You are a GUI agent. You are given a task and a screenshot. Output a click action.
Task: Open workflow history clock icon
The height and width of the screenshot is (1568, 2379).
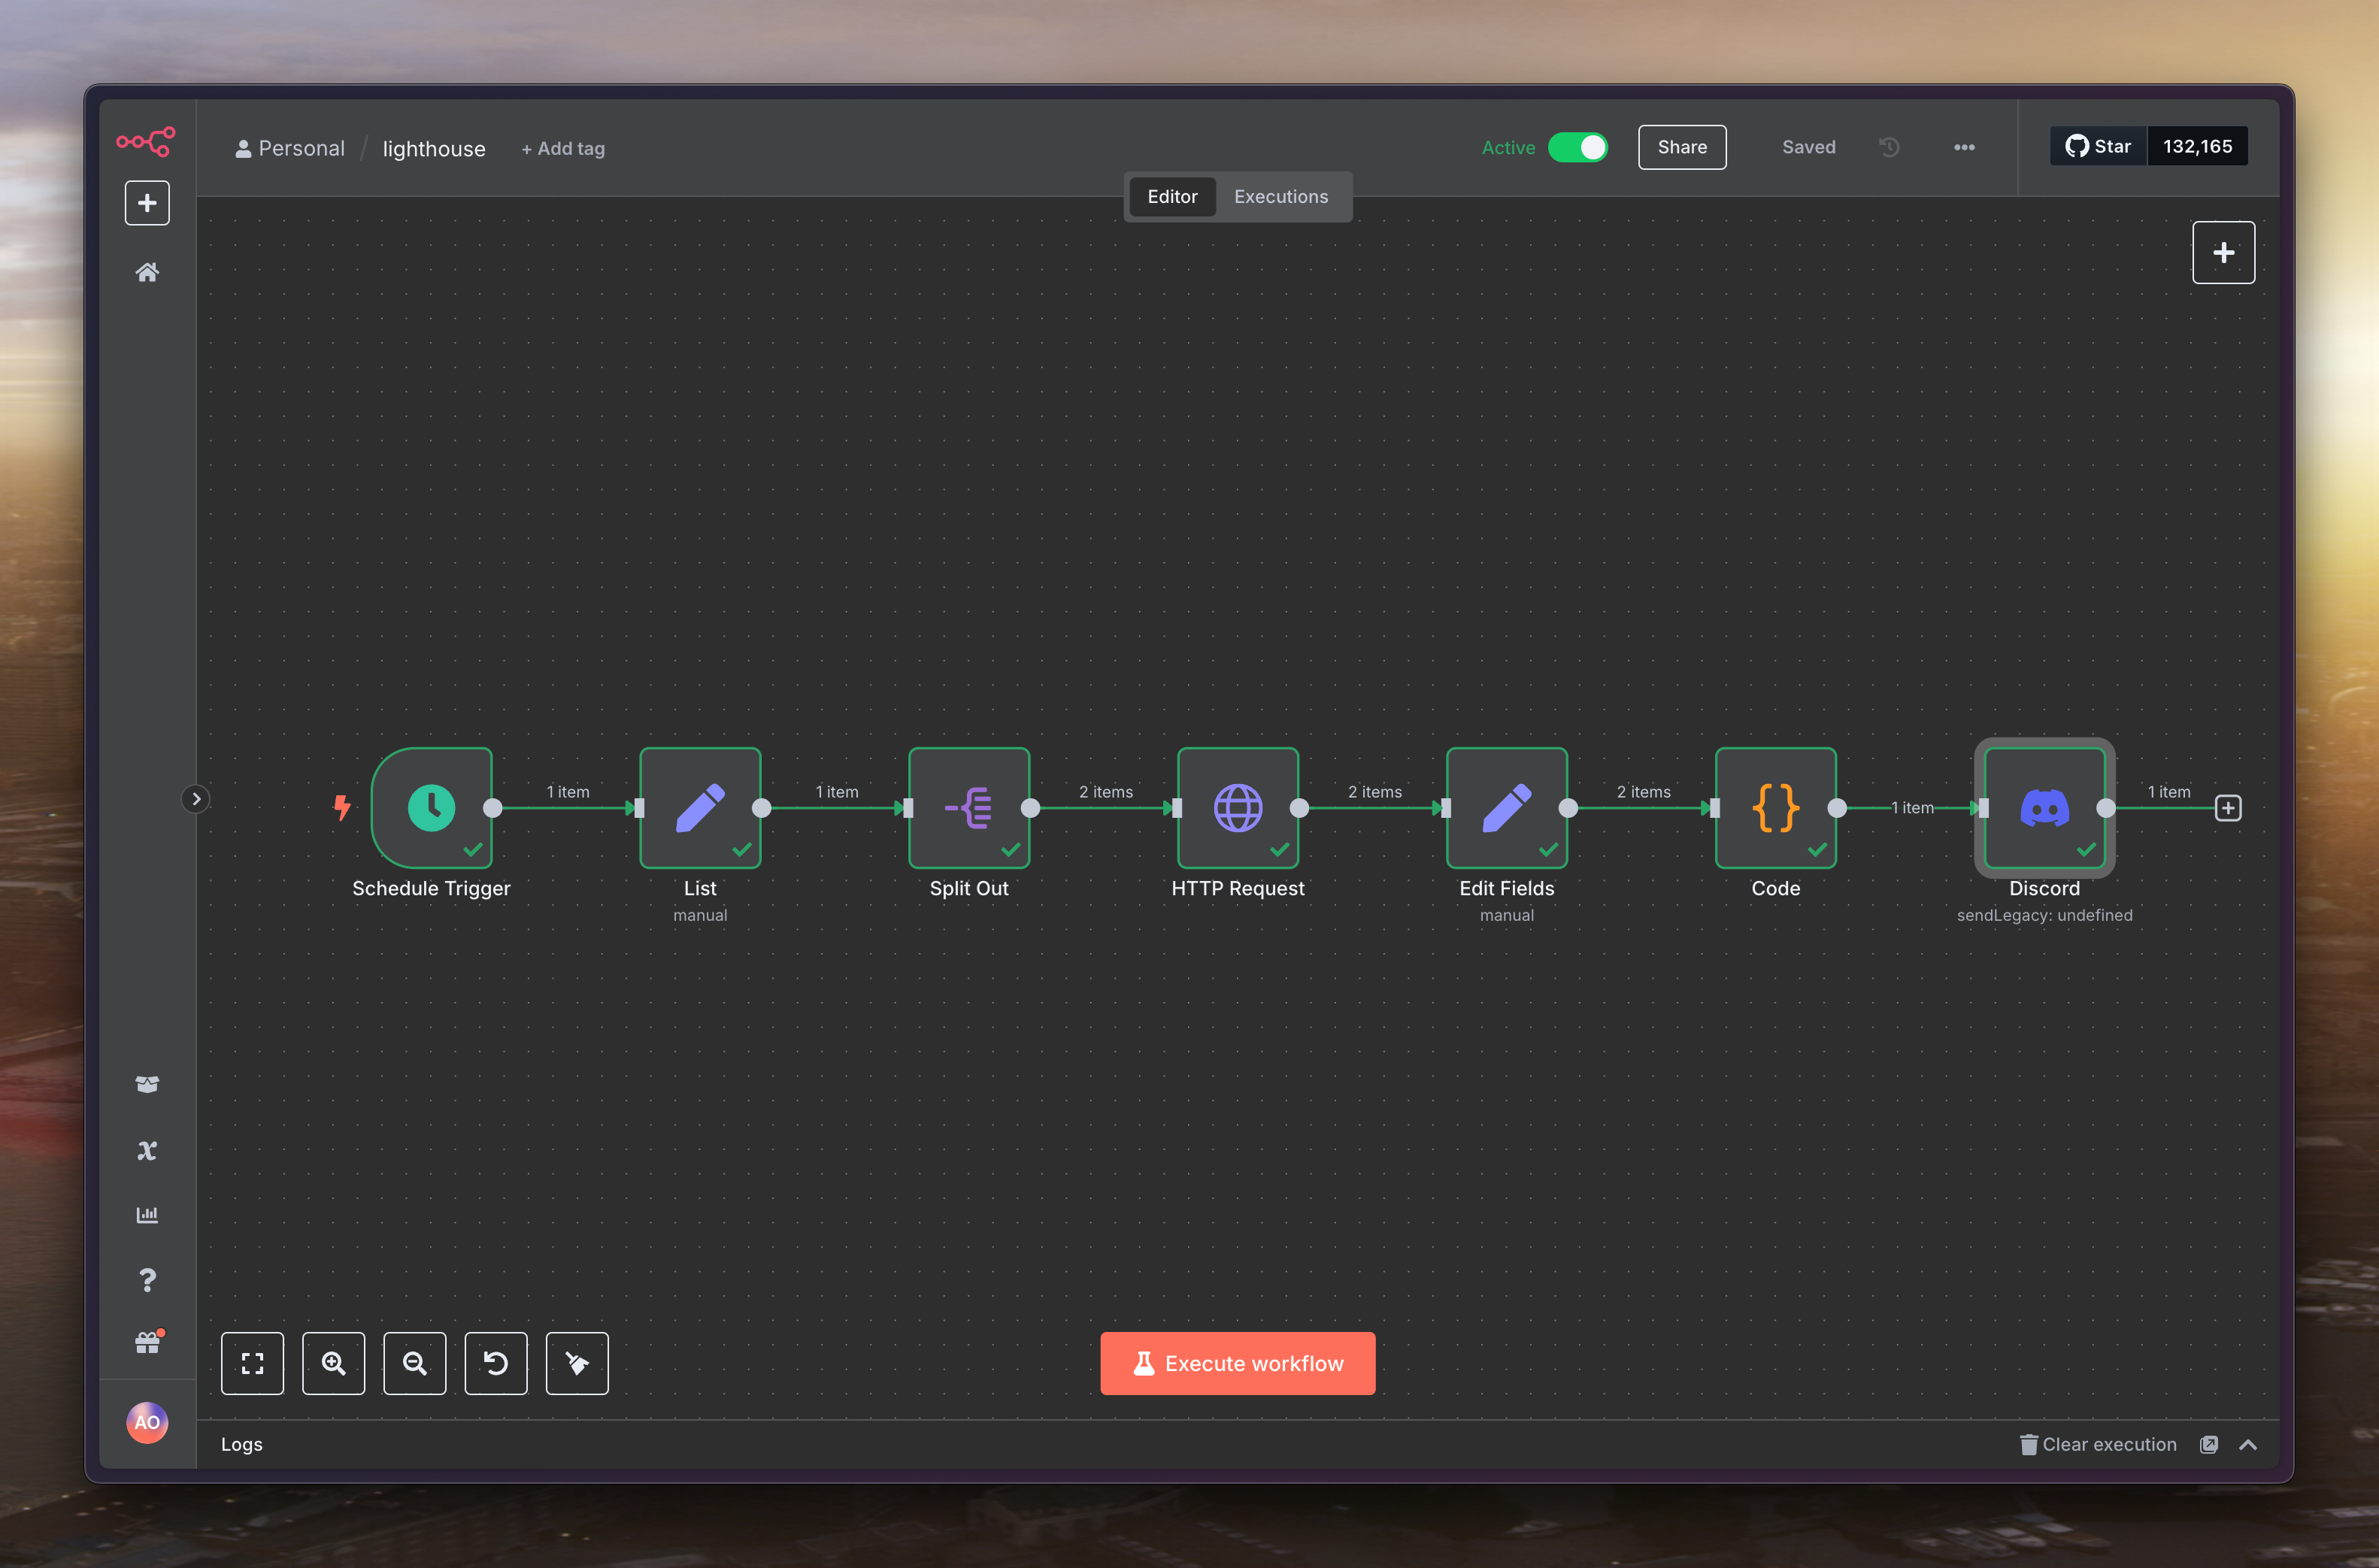1889,147
